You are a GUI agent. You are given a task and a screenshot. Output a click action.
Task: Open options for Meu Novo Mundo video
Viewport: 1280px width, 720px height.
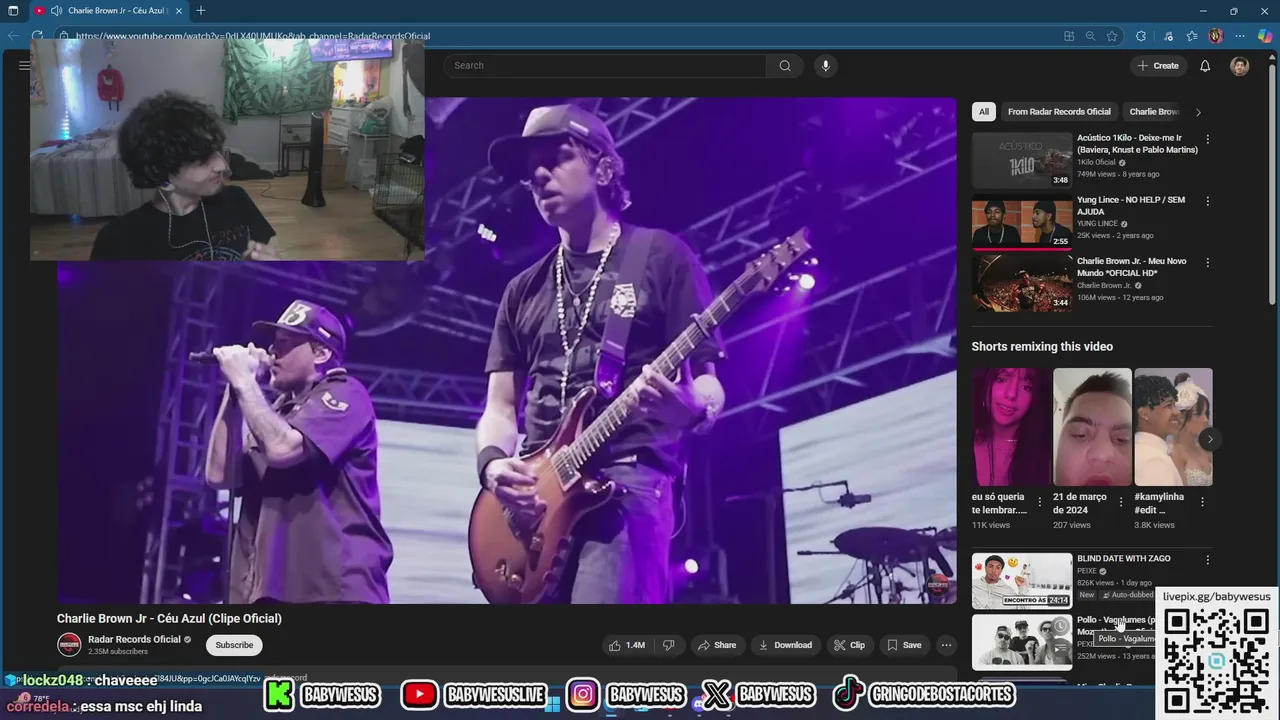coord(1207,262)
